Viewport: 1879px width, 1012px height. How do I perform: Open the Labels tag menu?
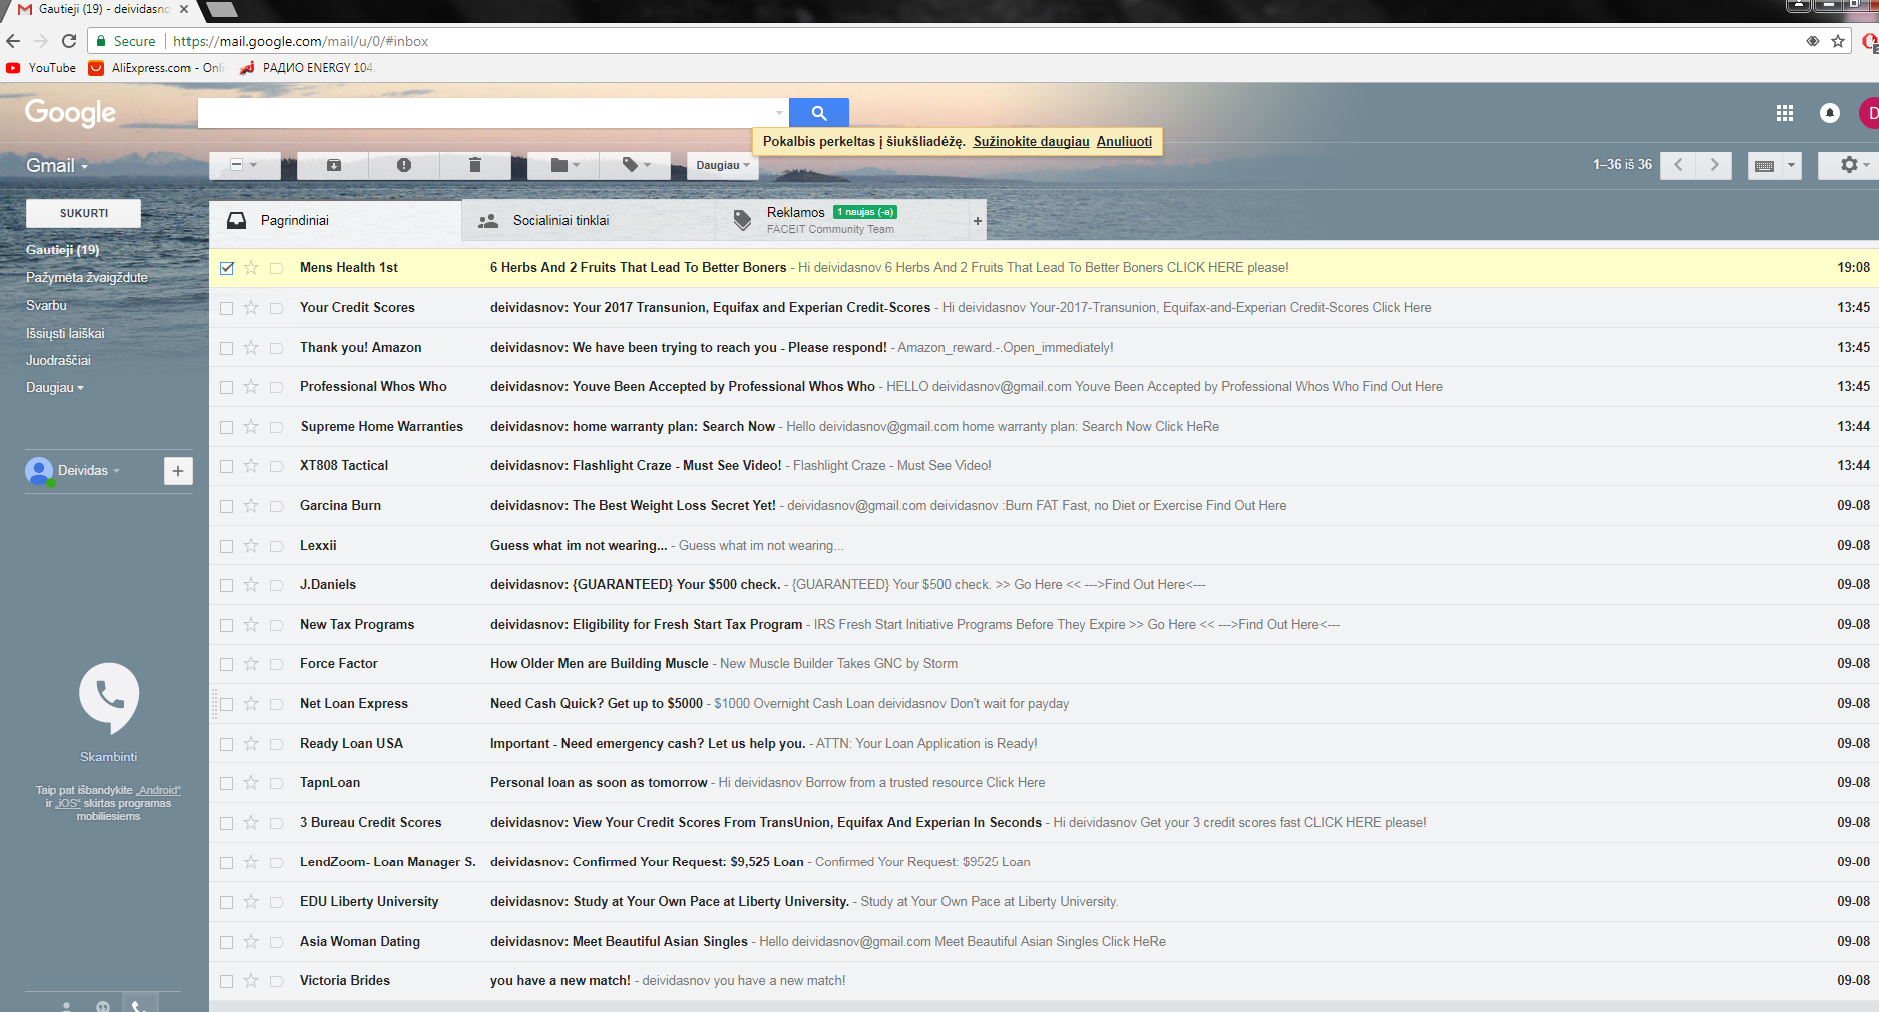[x=636, y=165]
